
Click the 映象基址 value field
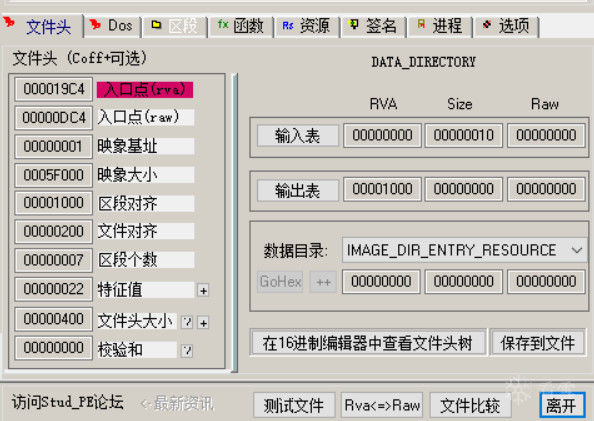pyautogui.click(x=53, y=146)
